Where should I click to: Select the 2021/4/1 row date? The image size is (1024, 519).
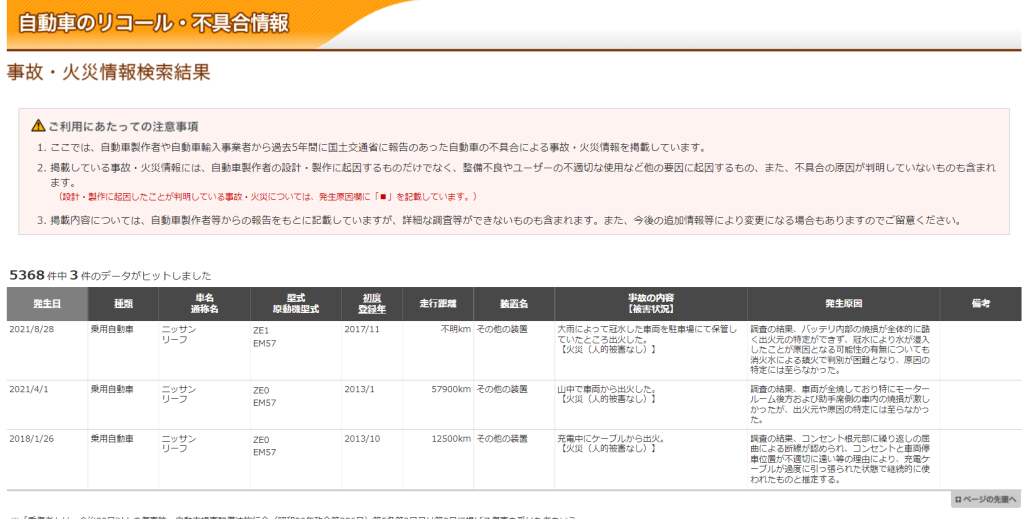coord(29,387)
